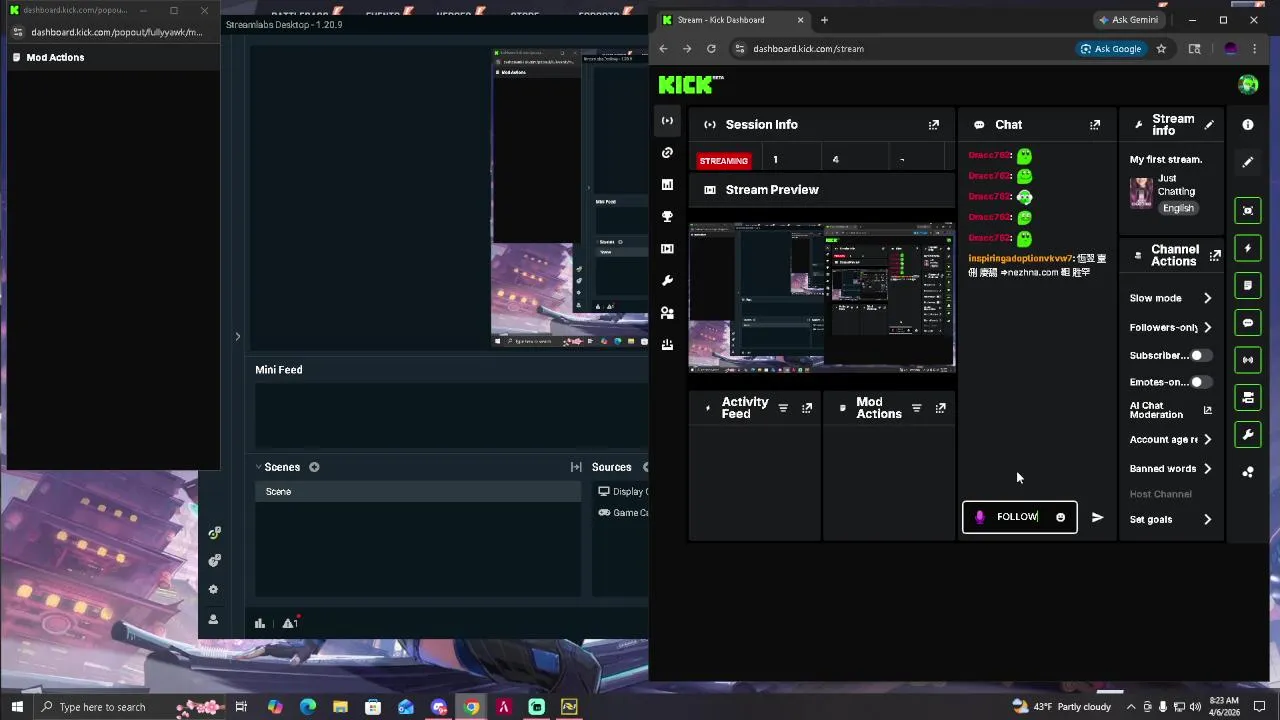Click the chat message input field
1280x720 pixels.
coord(1019,517)
